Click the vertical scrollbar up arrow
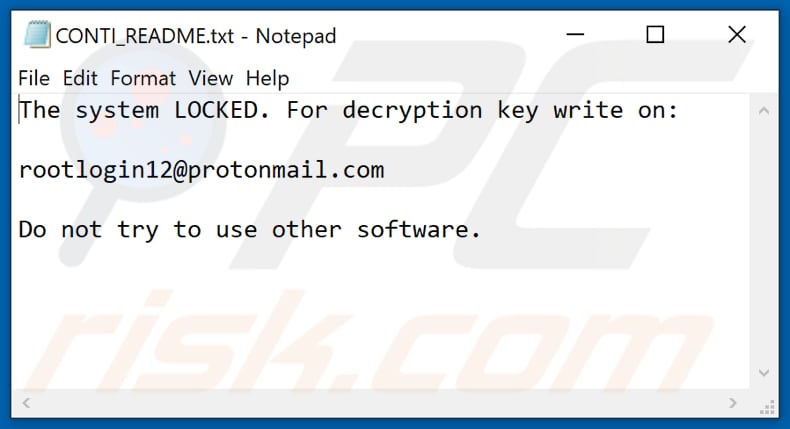790x429 pixels. click(x=764, y=110)
